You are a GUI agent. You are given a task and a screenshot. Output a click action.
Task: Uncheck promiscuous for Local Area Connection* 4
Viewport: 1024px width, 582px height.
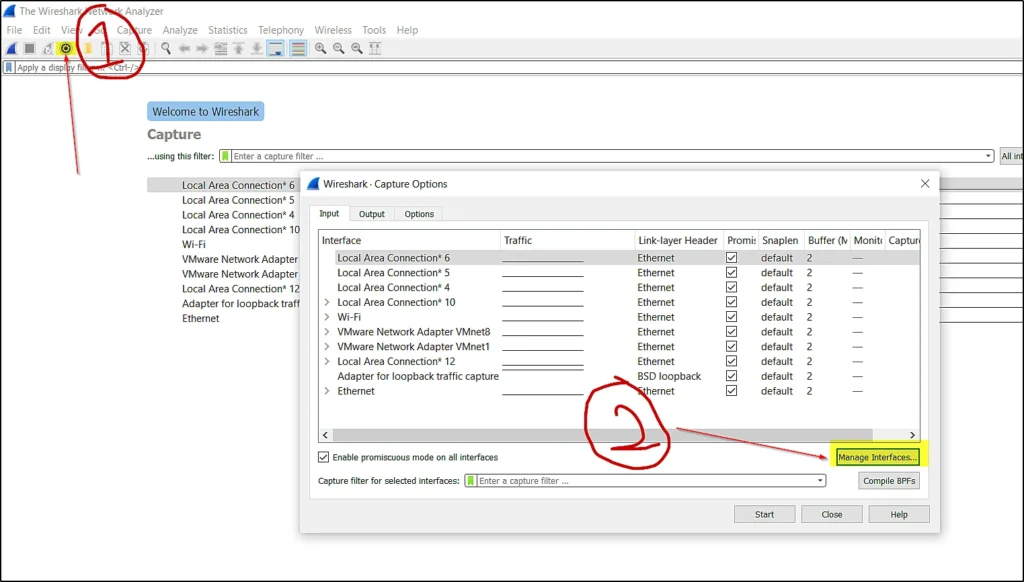click(x=731, y=287)
